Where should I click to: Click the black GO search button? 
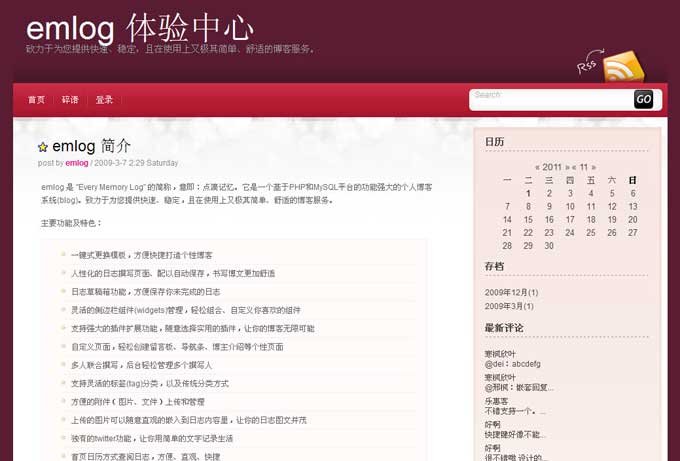click(x=643, y=99)
